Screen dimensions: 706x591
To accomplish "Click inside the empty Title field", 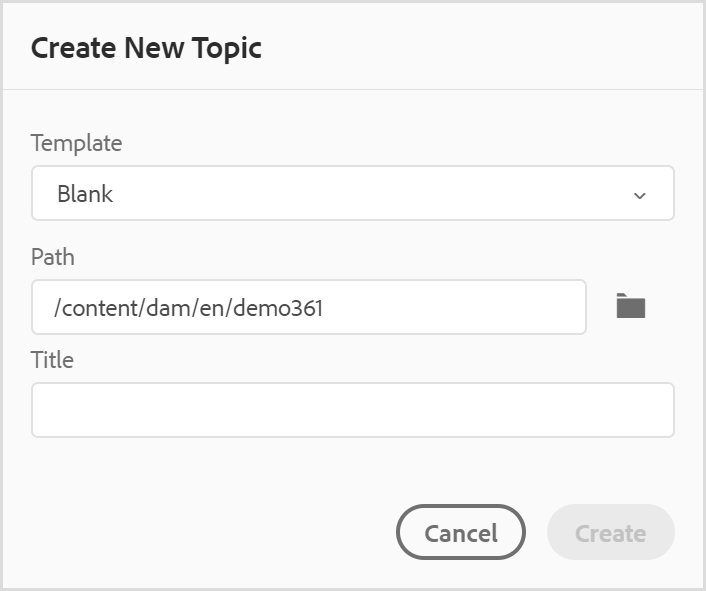I will pyautogui.click(x=353, y=410).
